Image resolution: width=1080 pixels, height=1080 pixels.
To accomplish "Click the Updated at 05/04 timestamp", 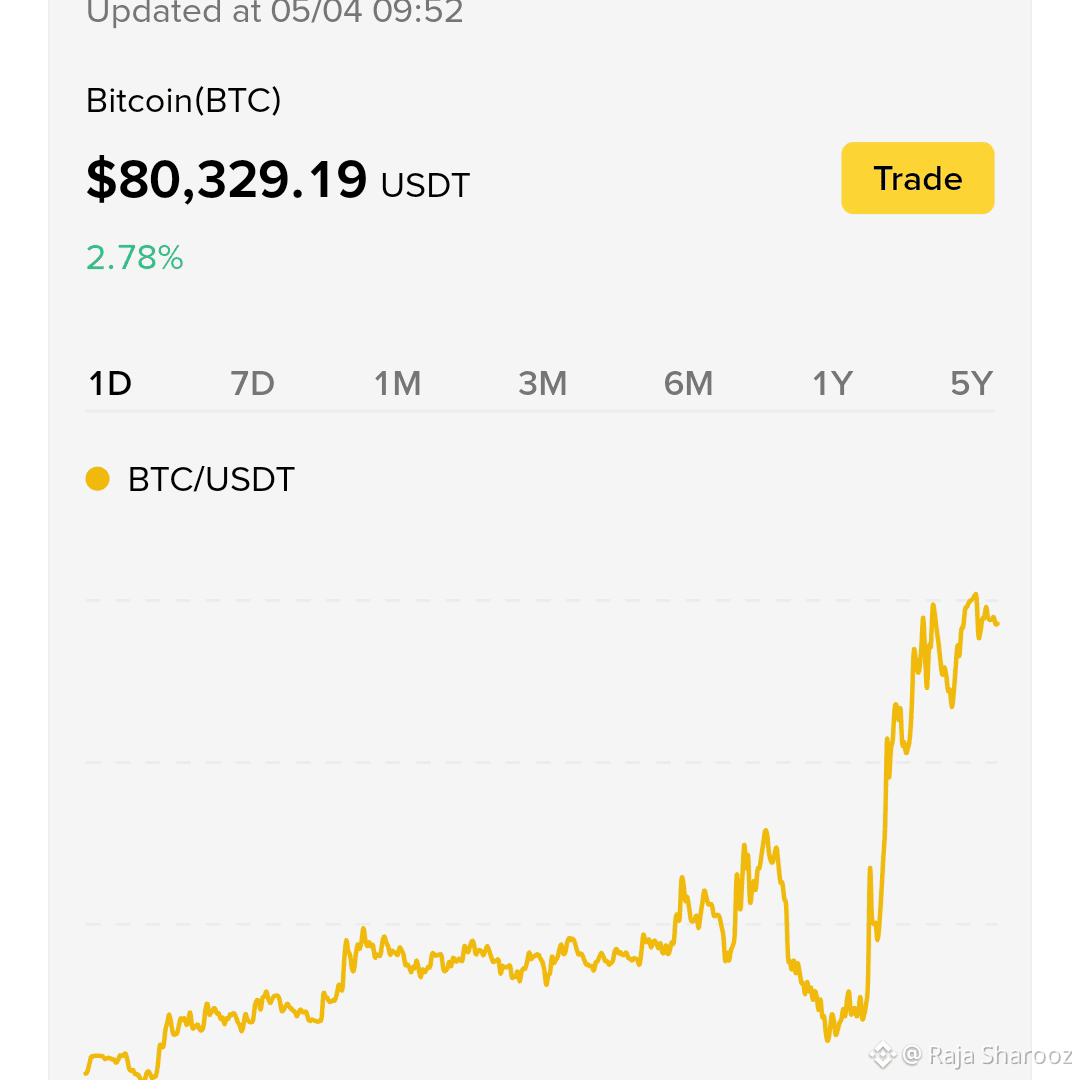I will pyautogui.click(x=274, y=12).
